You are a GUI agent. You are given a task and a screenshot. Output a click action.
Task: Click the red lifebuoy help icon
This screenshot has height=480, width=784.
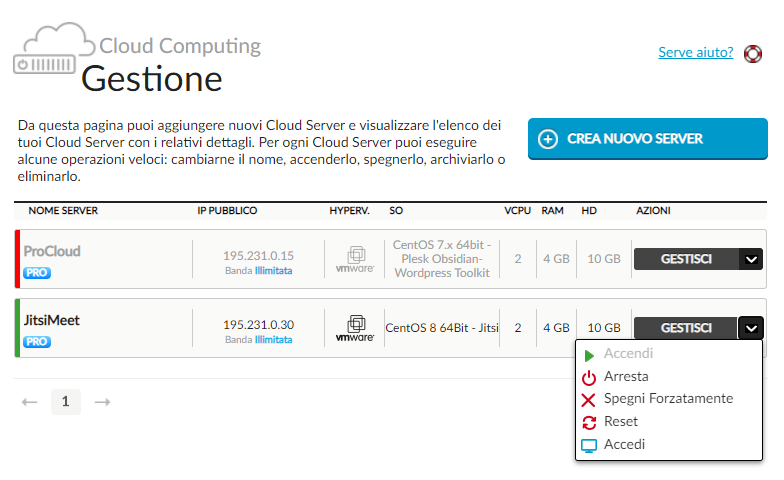pos(754,53)
